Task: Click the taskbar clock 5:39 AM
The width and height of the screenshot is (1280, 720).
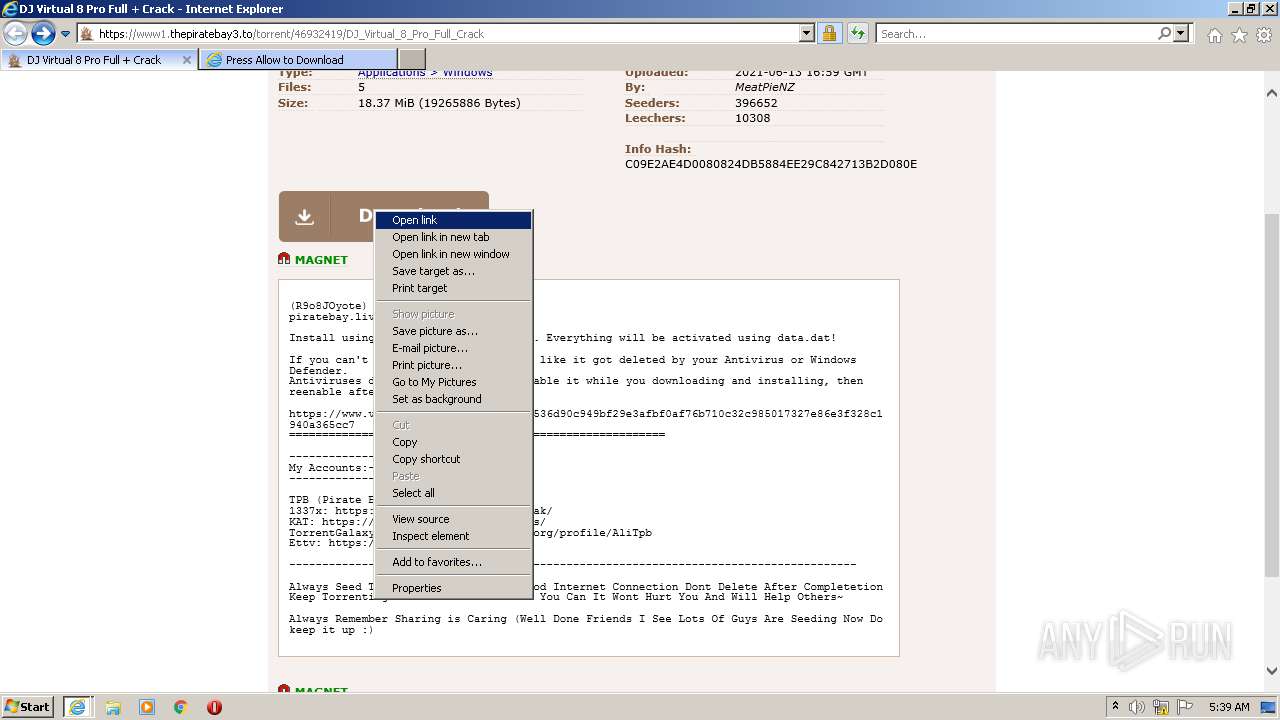Action: 1229,707
